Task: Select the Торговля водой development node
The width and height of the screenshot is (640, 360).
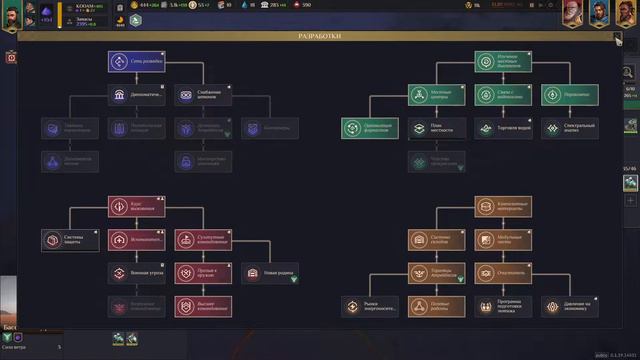Action: click(503, 129)
